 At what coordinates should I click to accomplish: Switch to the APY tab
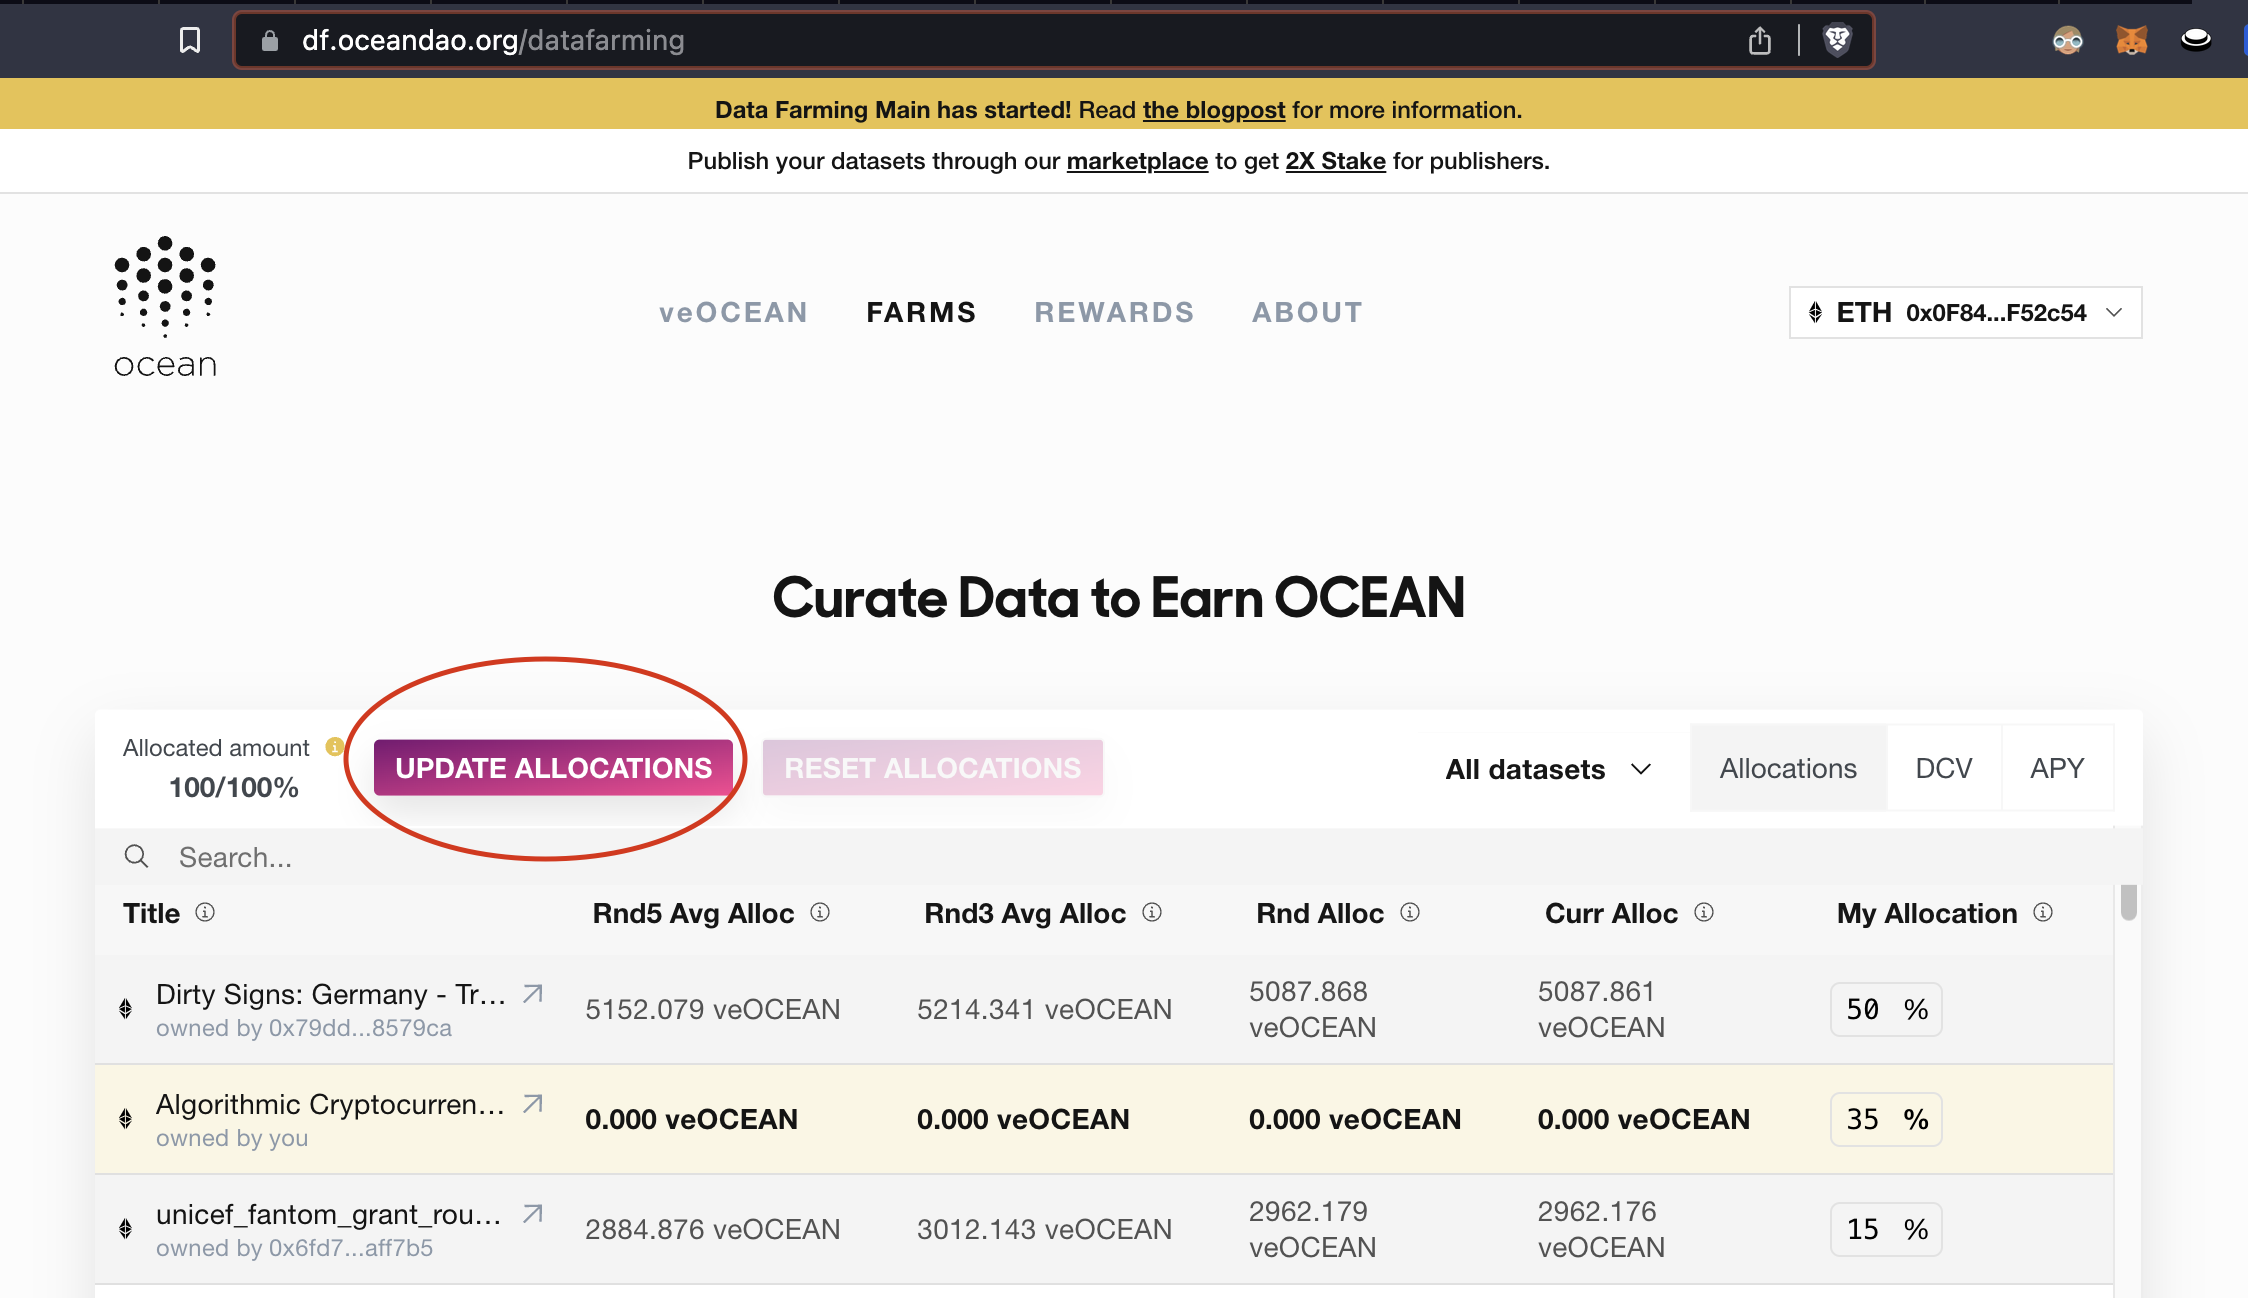pyautogui.click(x=2057, y=768)
